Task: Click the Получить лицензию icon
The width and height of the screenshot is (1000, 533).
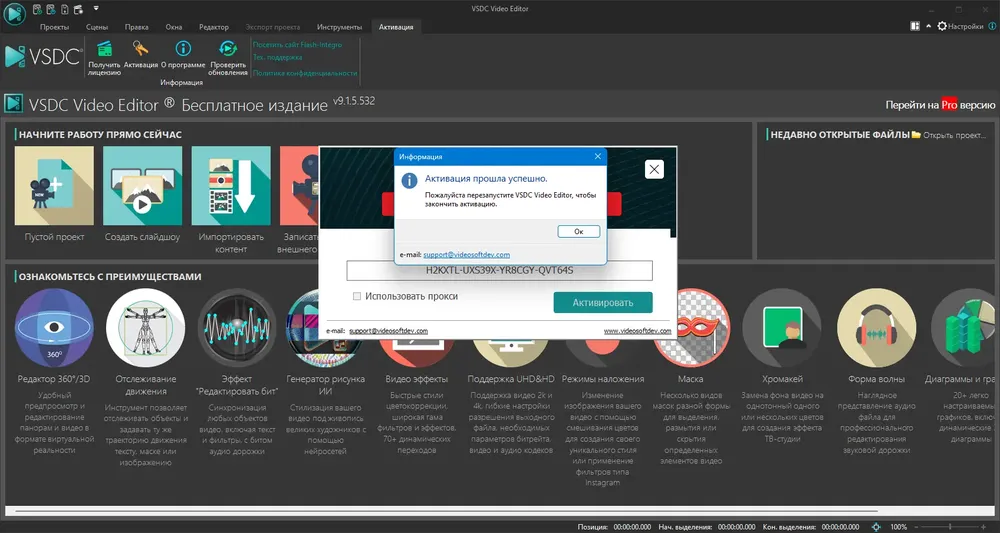Action: tap(104, 48)
